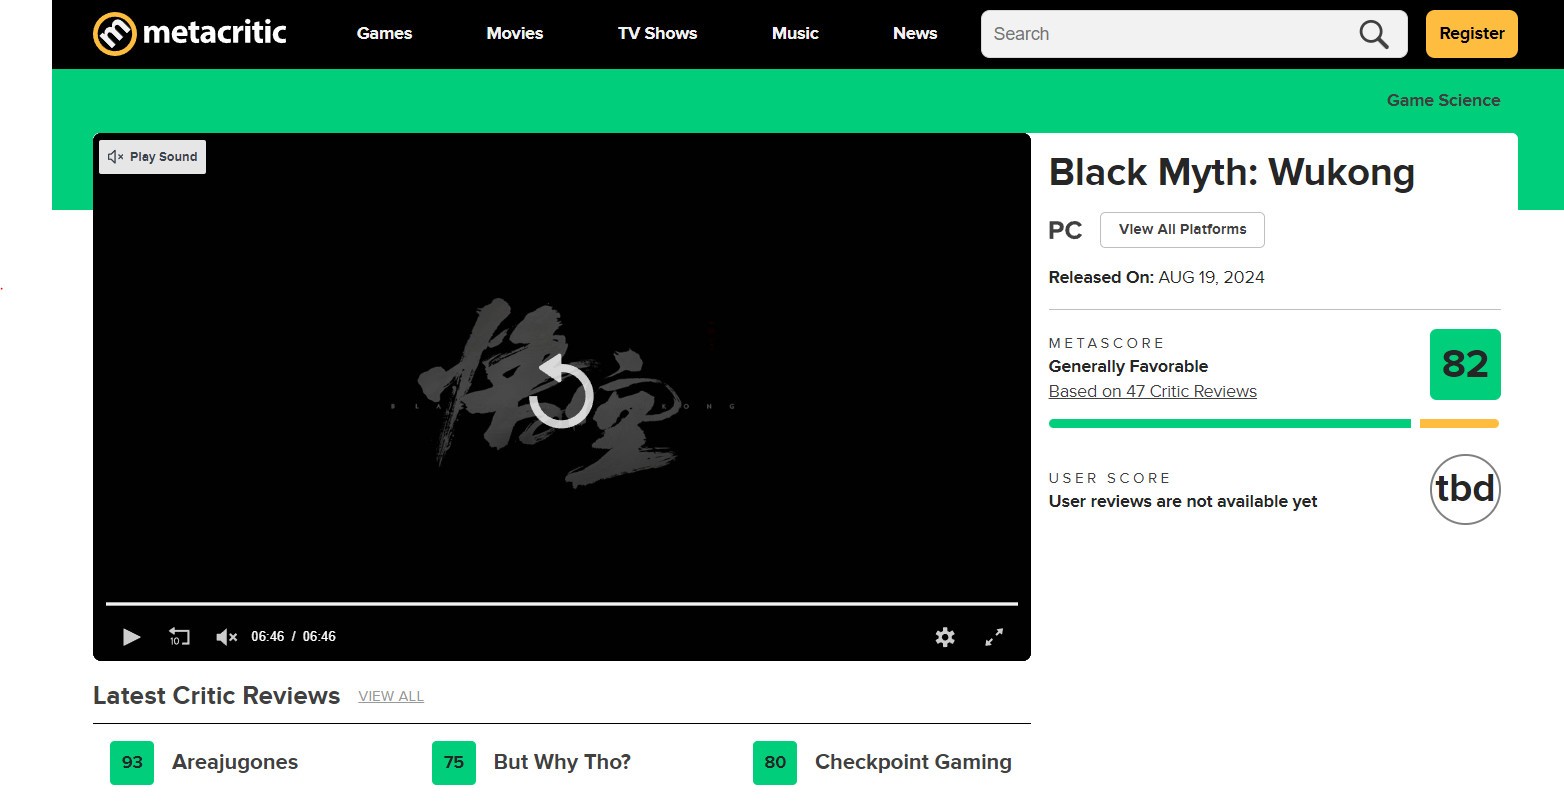The width and height of the screenshot is (1564, 803).
Task: Open the Movies menu
Action: (515, 33)
